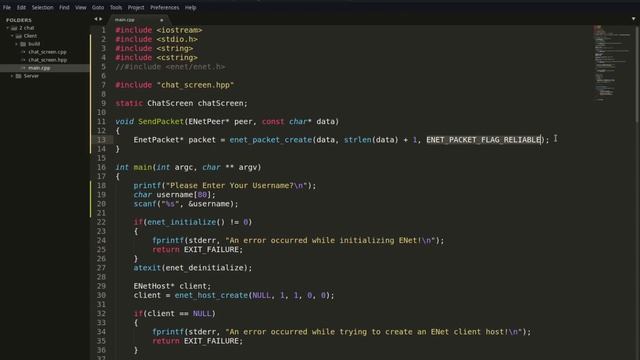
Task: Select the Server folder label
Action: click(31, 76)
